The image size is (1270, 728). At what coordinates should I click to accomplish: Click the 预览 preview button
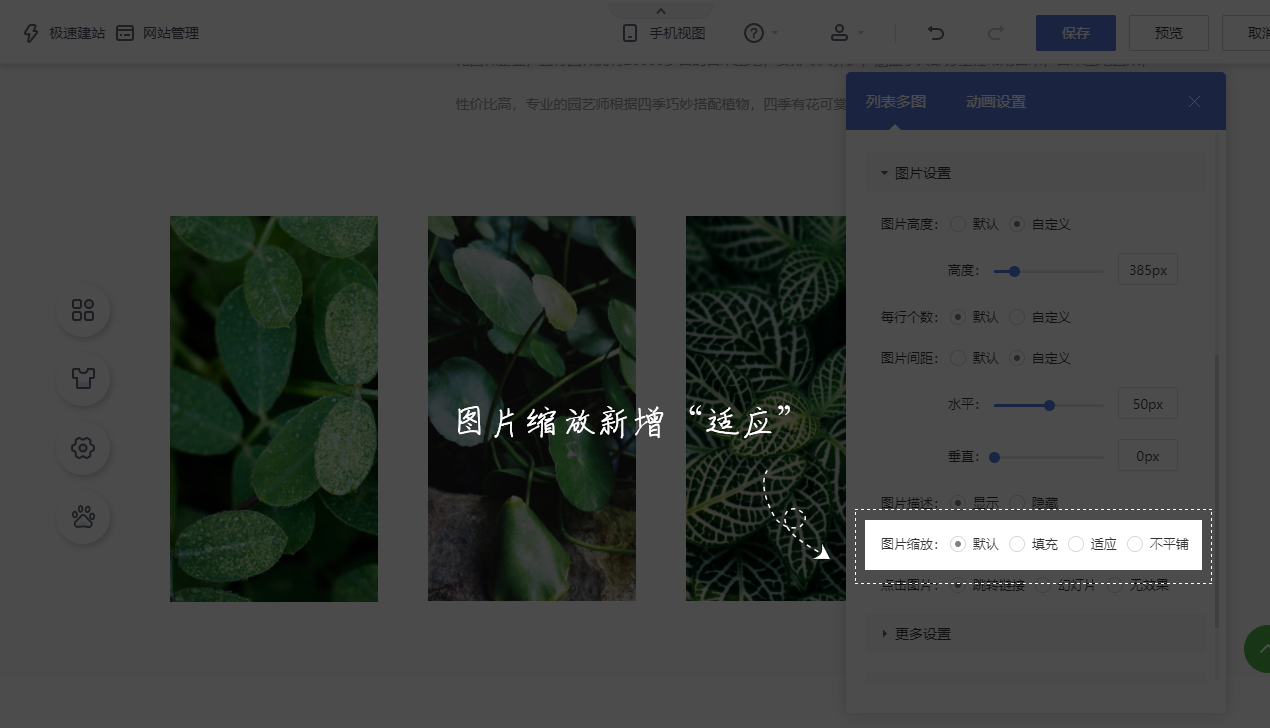pos(1169,33)
